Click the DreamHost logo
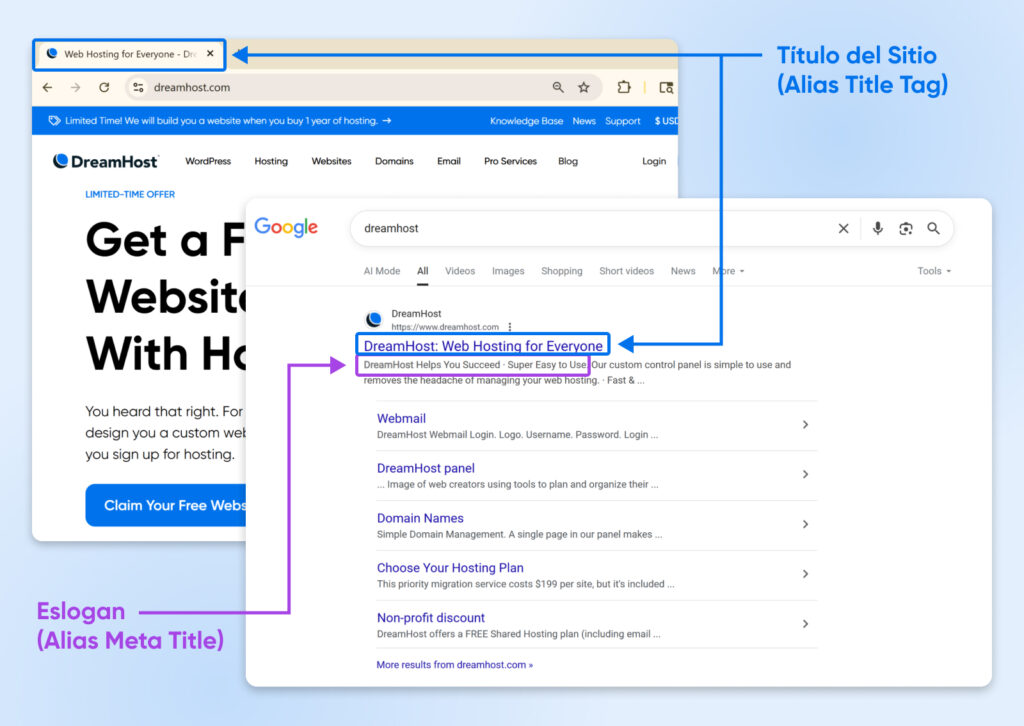Screen dimensions: 1024x726 (x=105, y=160)
